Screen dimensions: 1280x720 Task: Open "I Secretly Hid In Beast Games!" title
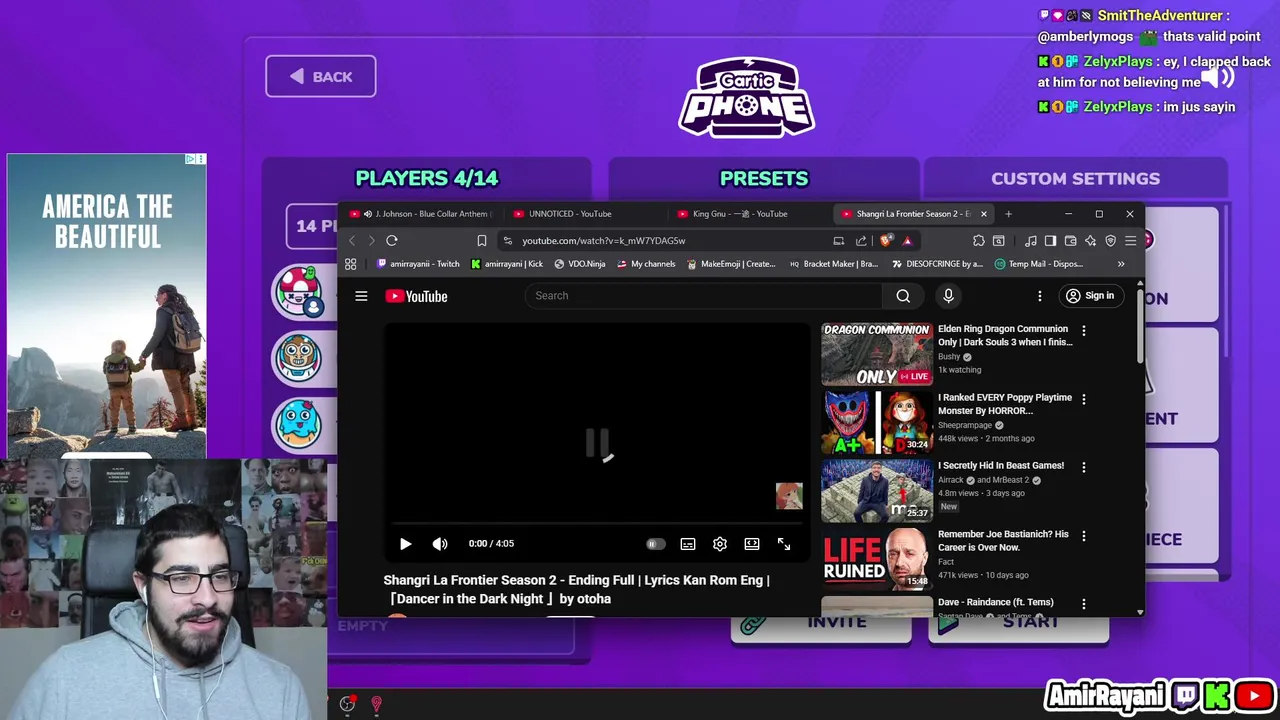pyautogui.click(x=1001, y=466)
